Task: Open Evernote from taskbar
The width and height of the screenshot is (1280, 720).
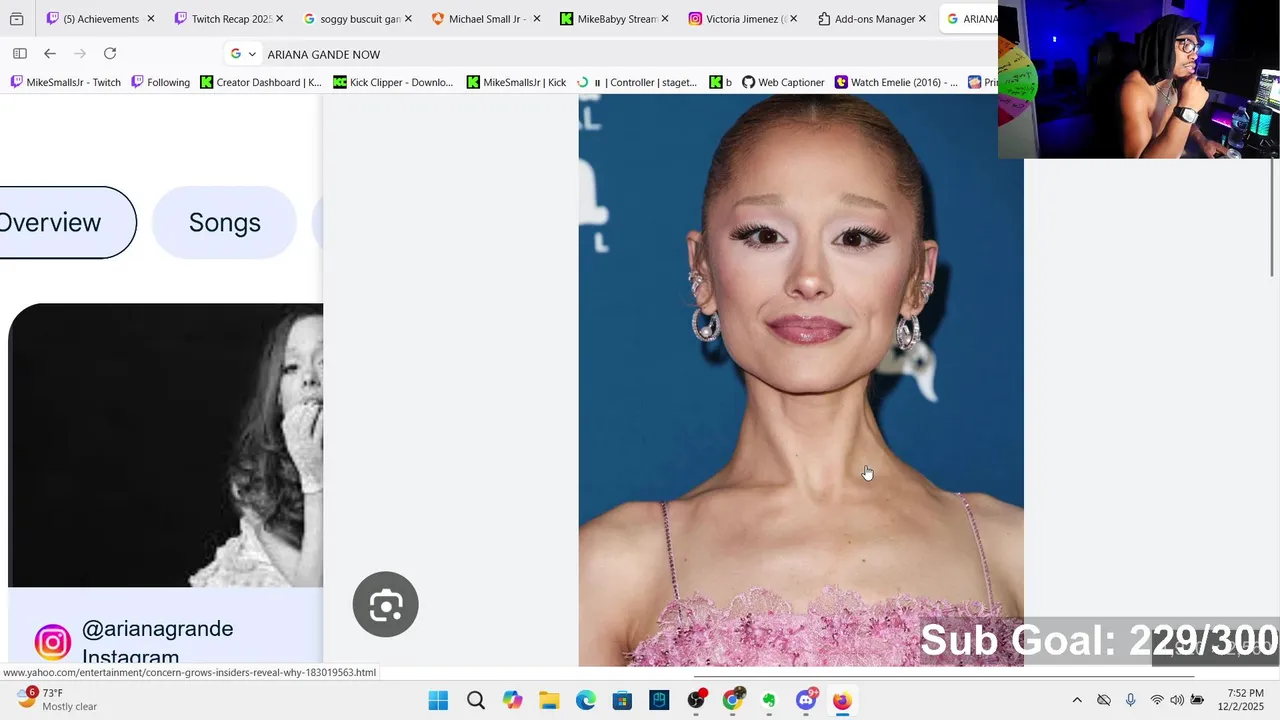Action: (769, 700)
